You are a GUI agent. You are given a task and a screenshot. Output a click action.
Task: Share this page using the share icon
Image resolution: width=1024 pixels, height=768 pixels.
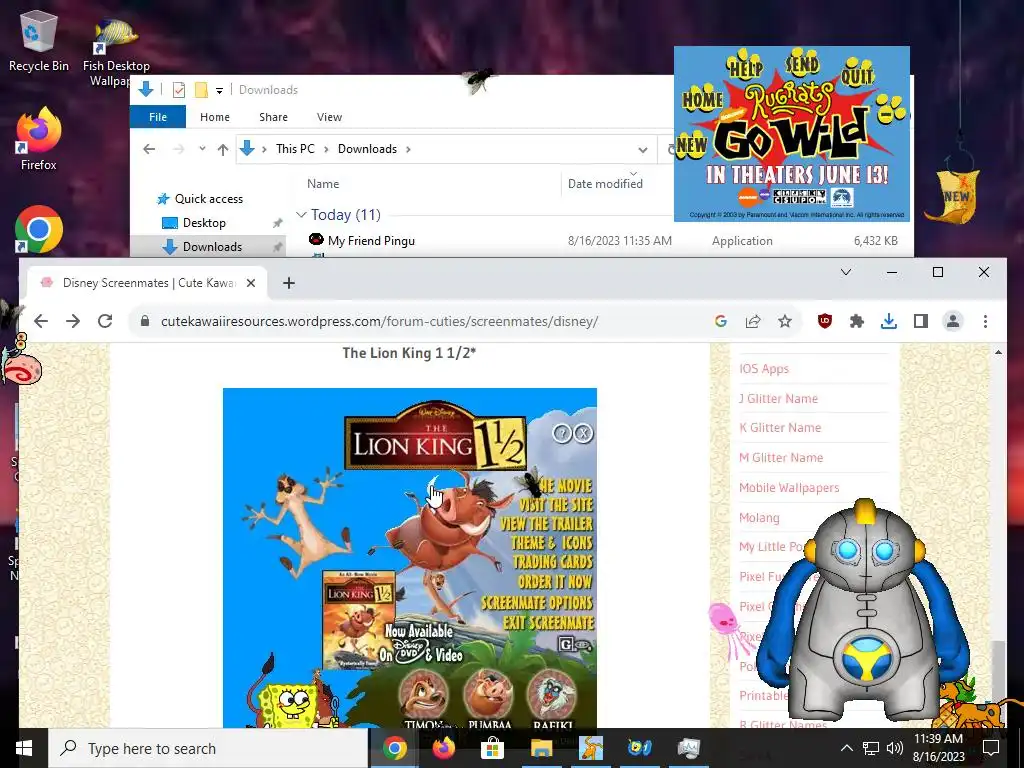point(753,321)
